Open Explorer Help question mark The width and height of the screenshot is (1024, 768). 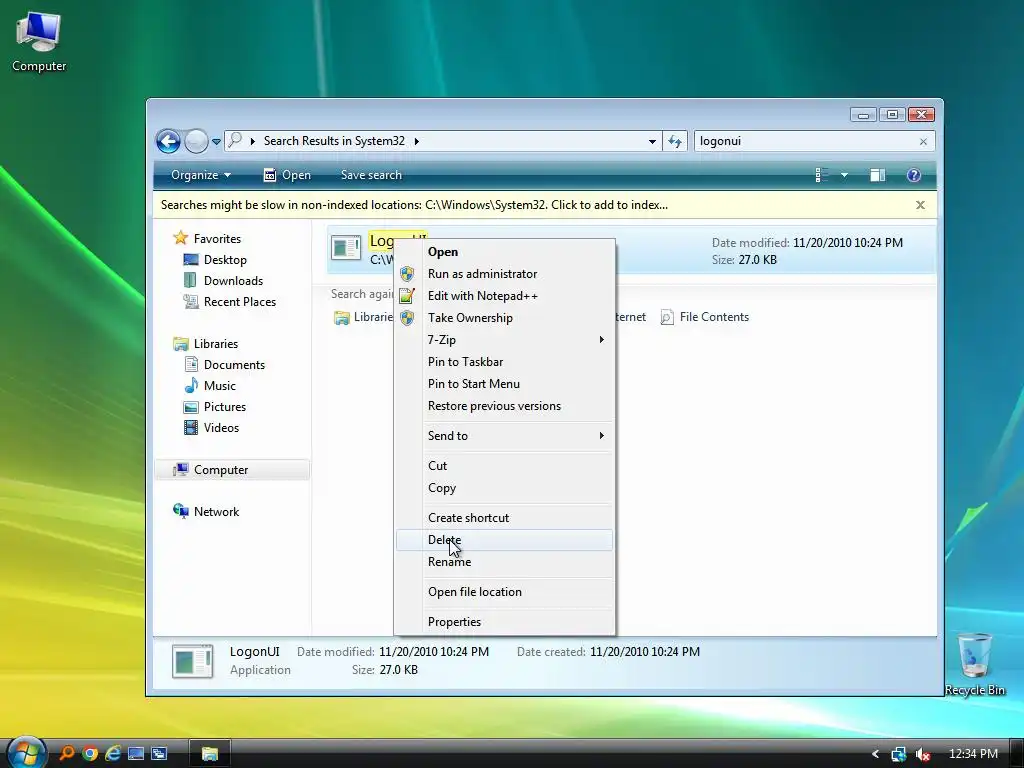[x=914, y=175]
